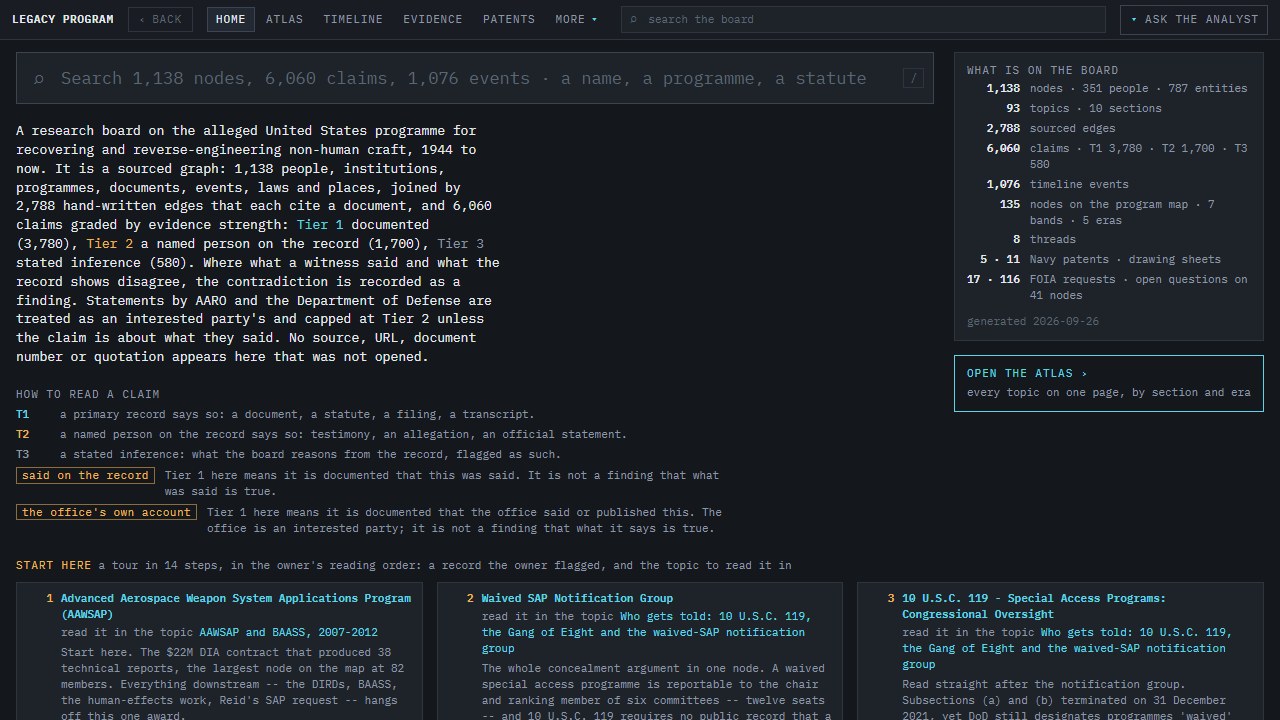Viewport: 1280px width, 720px height.
Task: Click the 'HOW TO READ A CLAIM' heading
Action: [x=88, y=394]
